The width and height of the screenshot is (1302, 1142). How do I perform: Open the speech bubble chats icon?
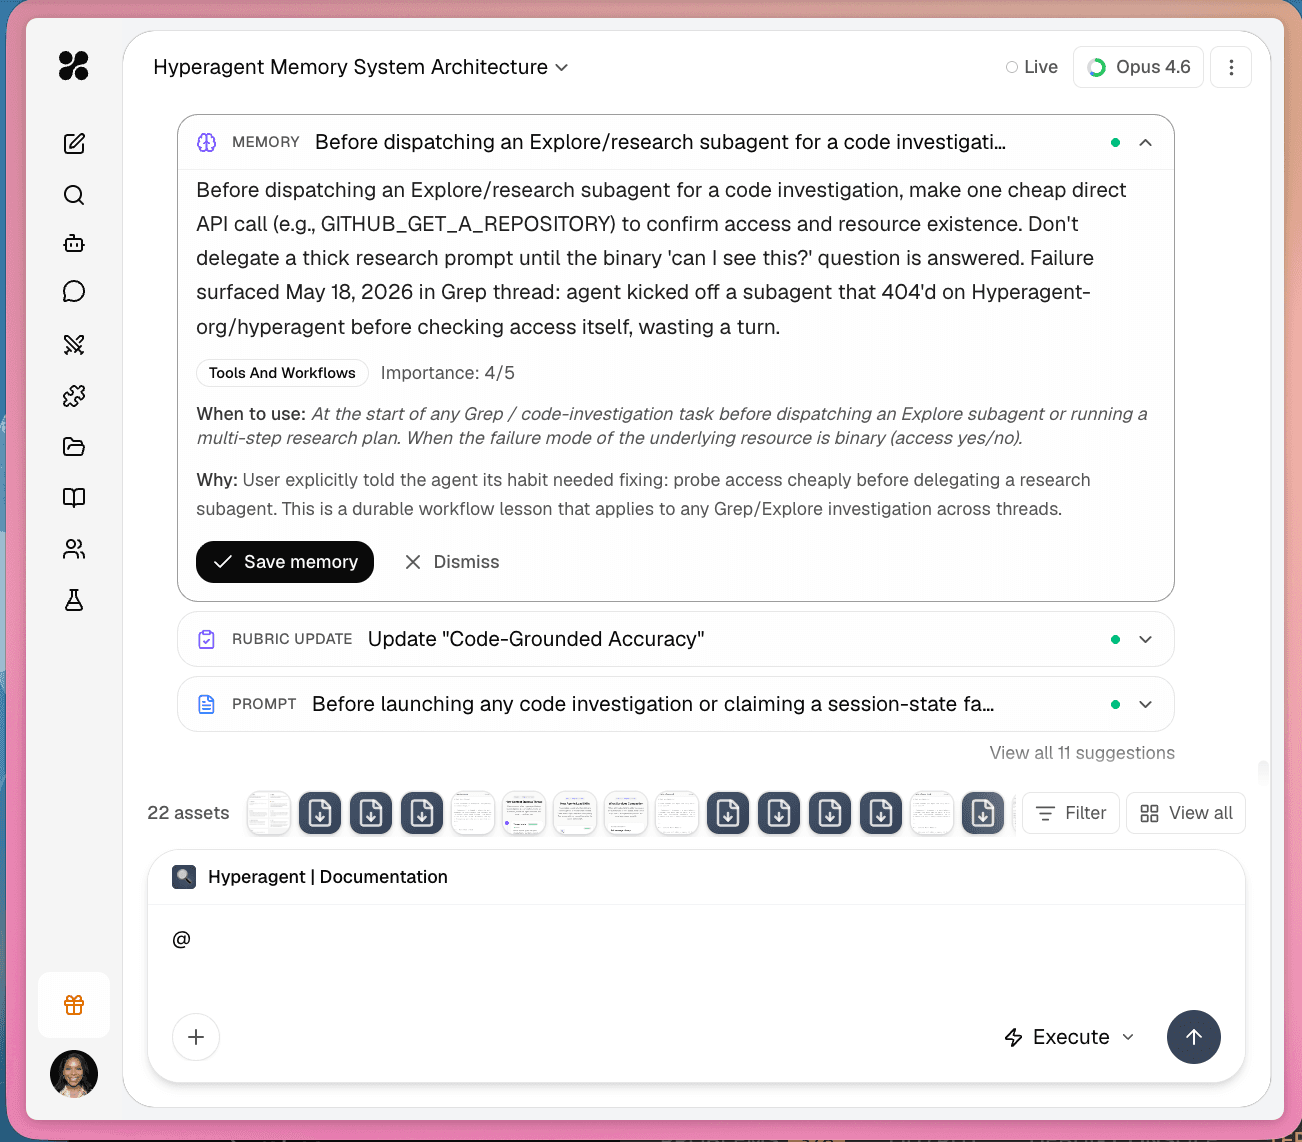74,291
